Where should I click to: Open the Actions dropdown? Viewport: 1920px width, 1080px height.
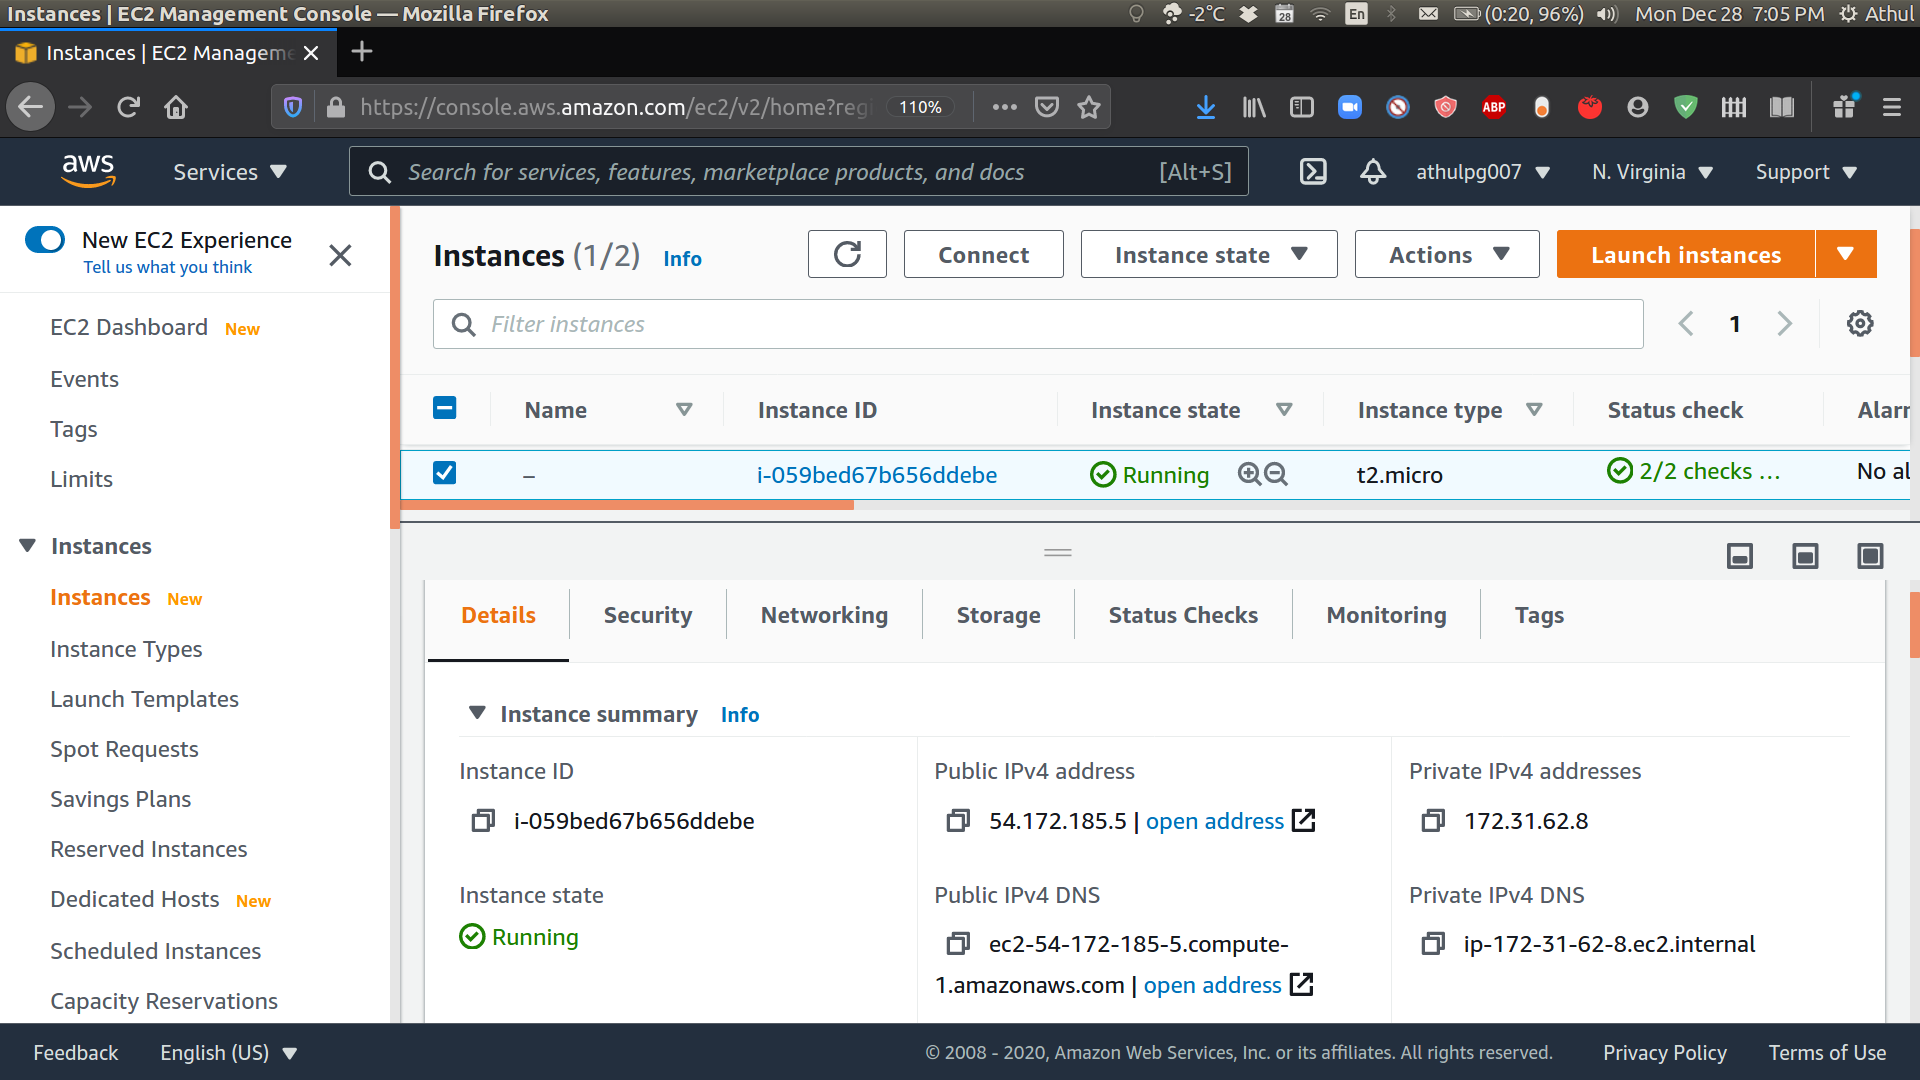click(1447, 254)
